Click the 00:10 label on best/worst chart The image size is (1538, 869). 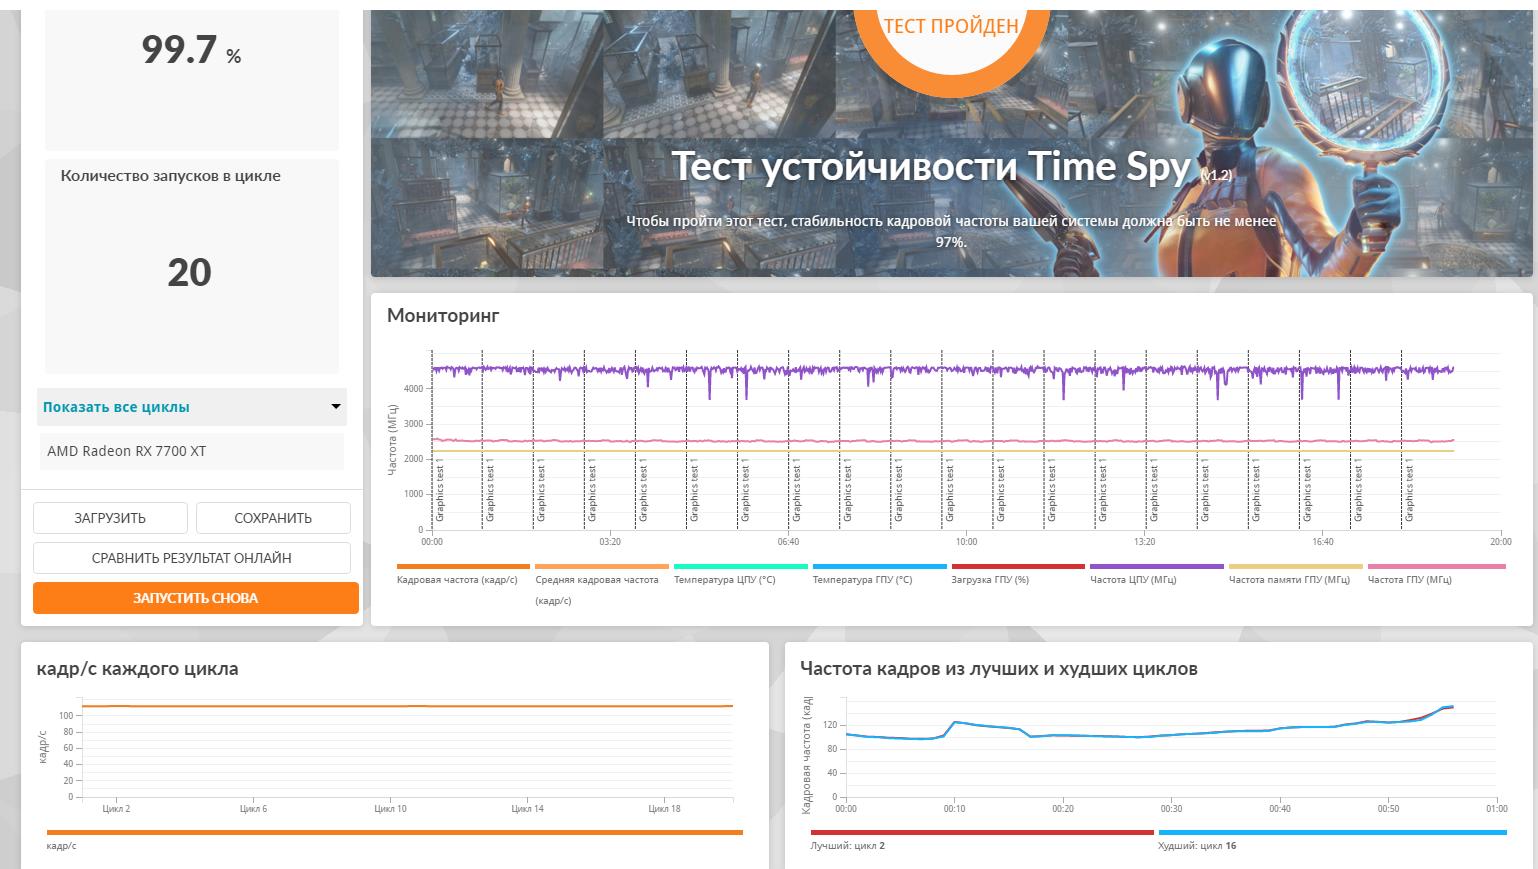954,809
